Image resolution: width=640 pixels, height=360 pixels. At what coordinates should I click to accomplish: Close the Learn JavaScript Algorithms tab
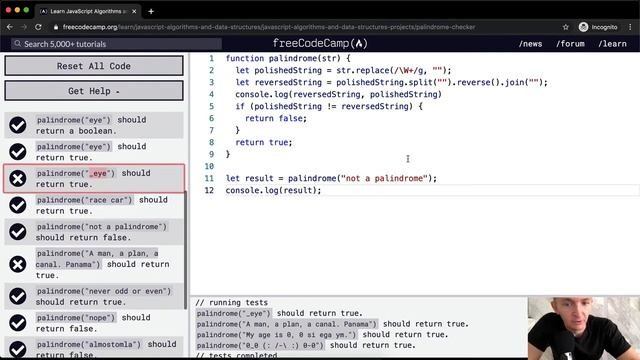pos(134,11)
